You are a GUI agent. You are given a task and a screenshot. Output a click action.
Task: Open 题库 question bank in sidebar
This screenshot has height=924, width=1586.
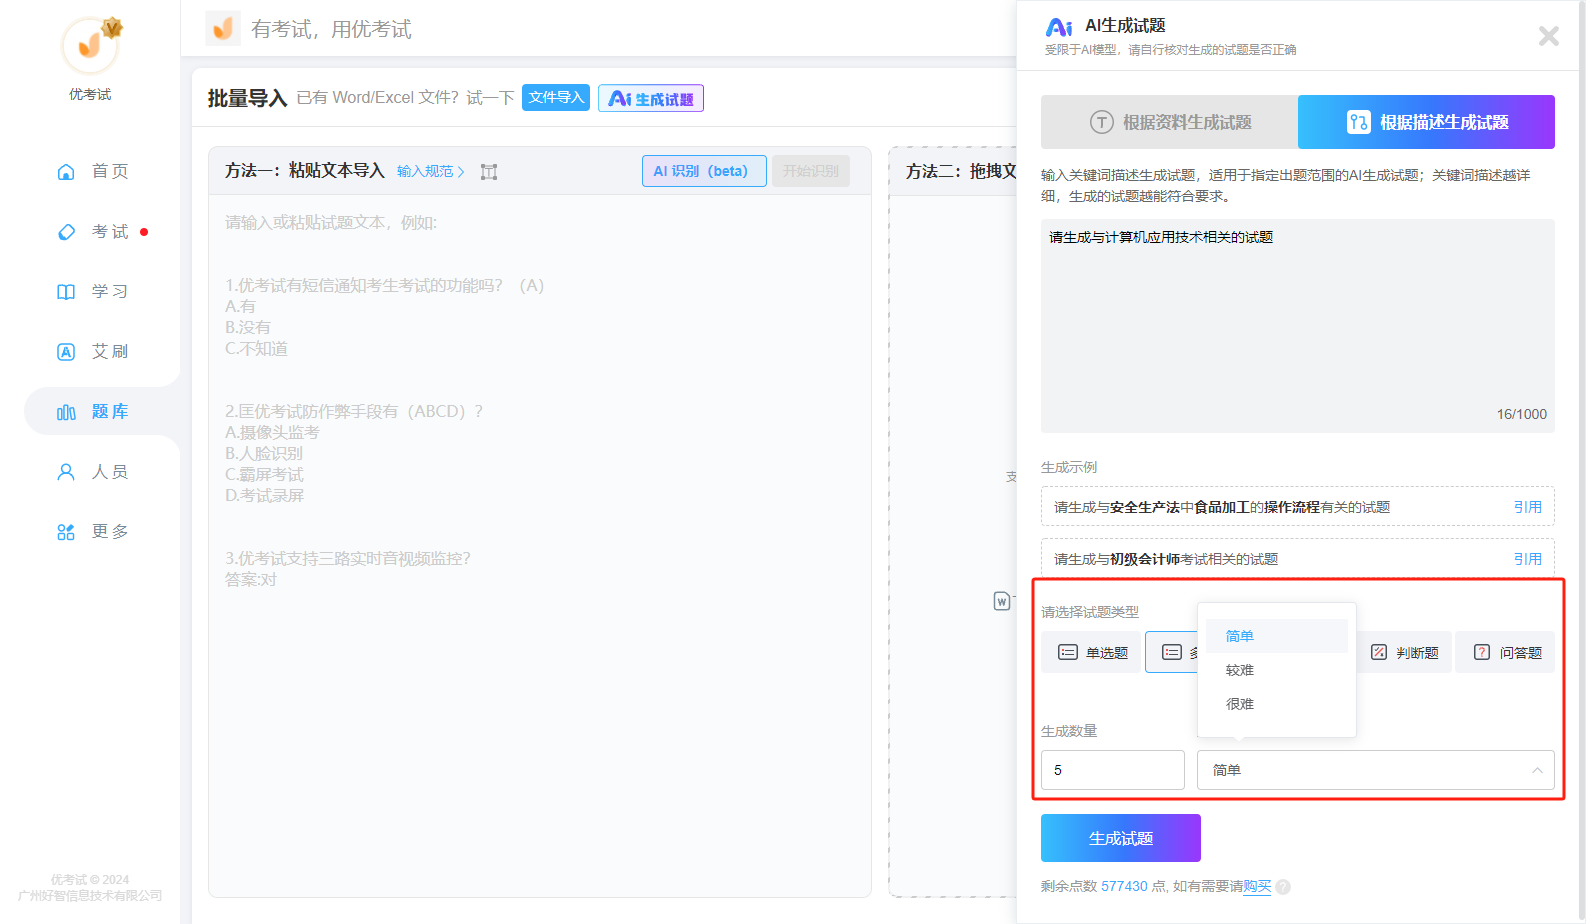coord(101,411)
